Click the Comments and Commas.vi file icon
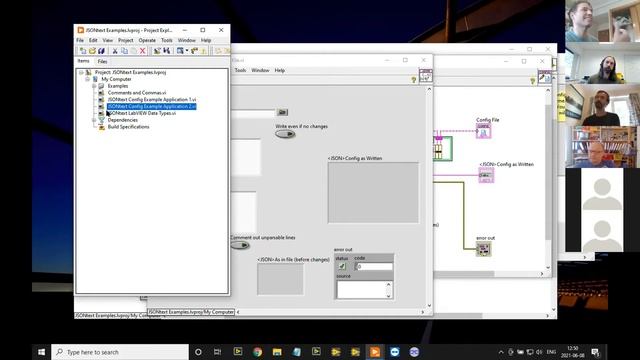 (101, 93)
